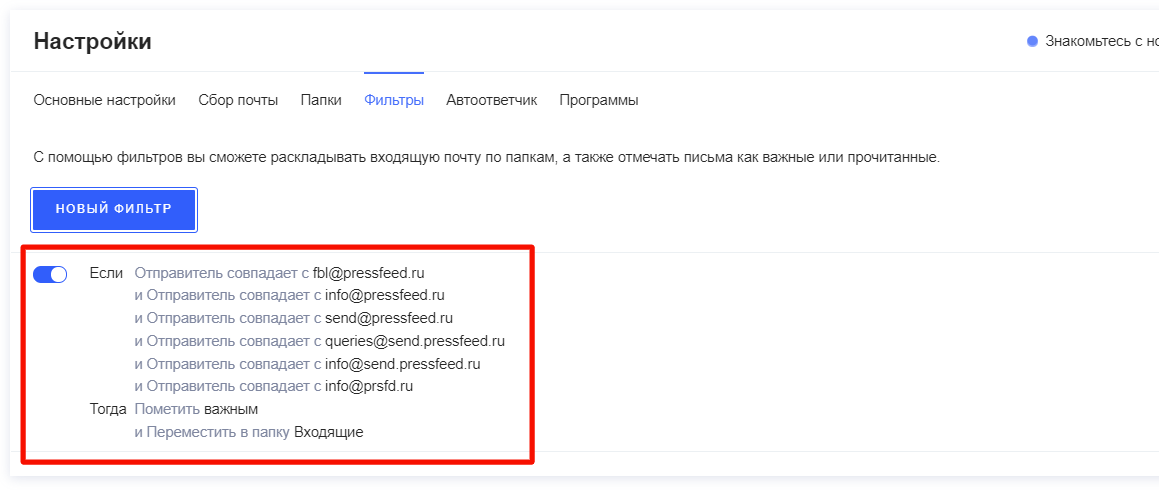This screenshot has height=490, width=1159.
Task: Click the Пометить важным action
Action: click(x=196, y=409)
